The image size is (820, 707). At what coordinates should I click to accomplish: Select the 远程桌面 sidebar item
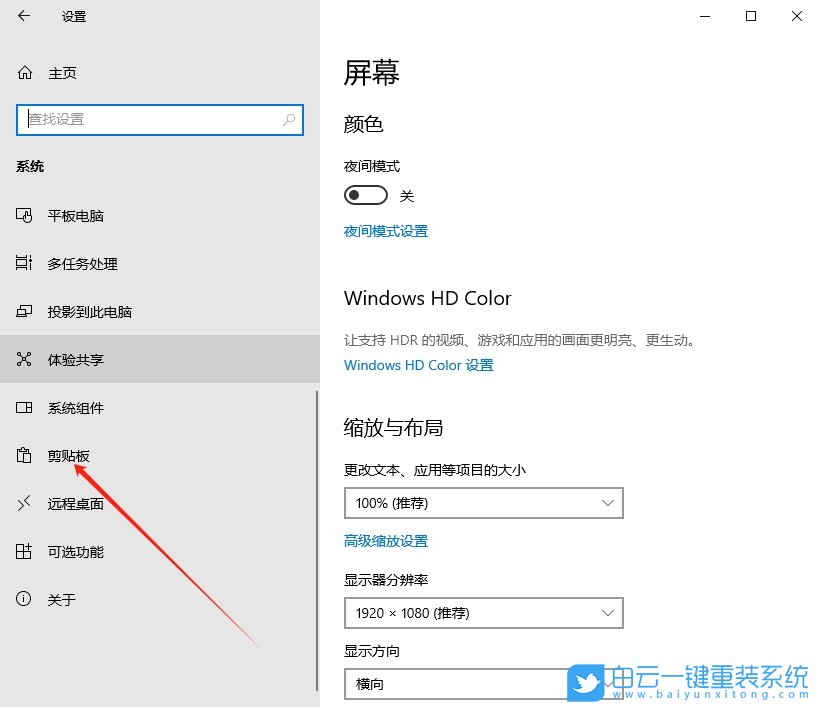75,503
